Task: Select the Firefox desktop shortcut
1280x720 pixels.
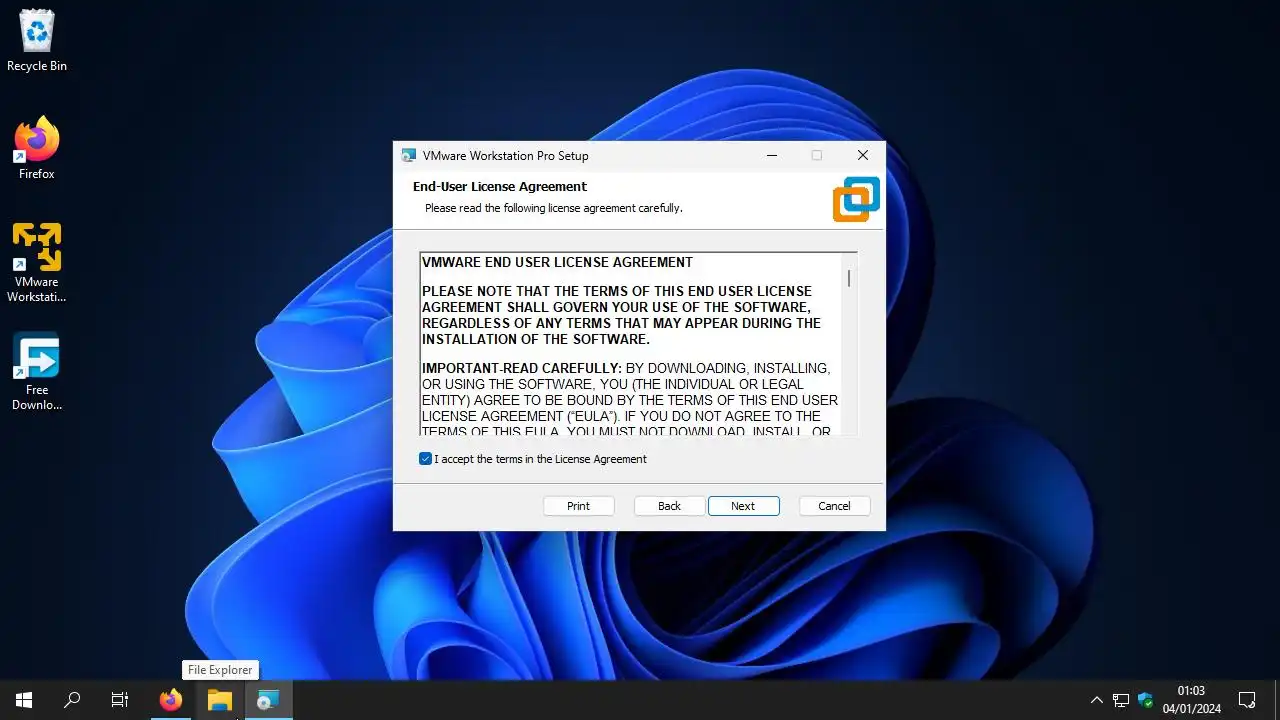Action: coord(37,148)
